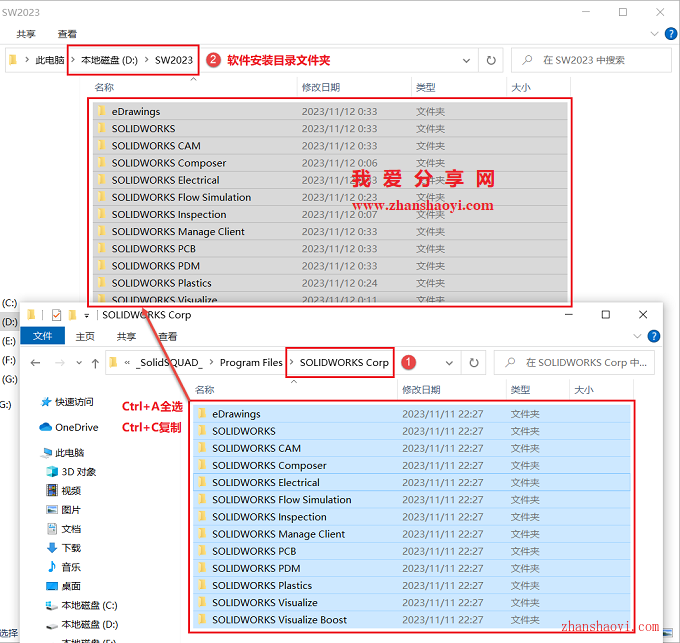Image resolution: width=680 pixels, height=643 pixels.
Task: Click the search box in SOLIDWORKS Corp window
Action: tap(574, 362)
